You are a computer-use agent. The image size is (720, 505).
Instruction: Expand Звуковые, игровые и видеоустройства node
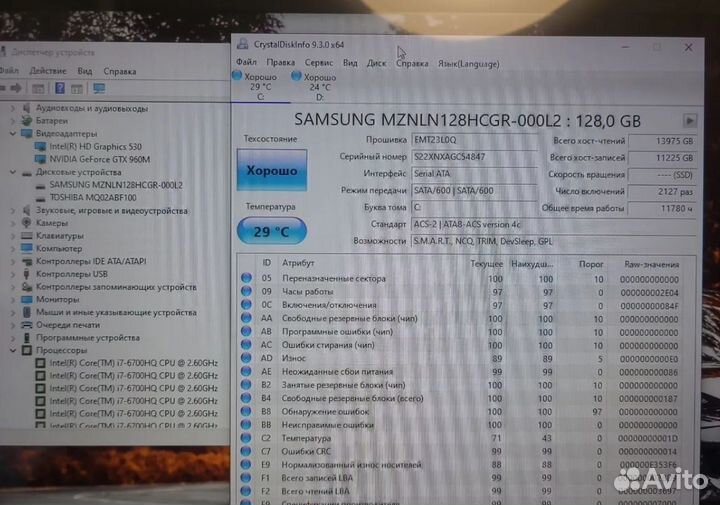pyautogui.click(x=13, y=211)
